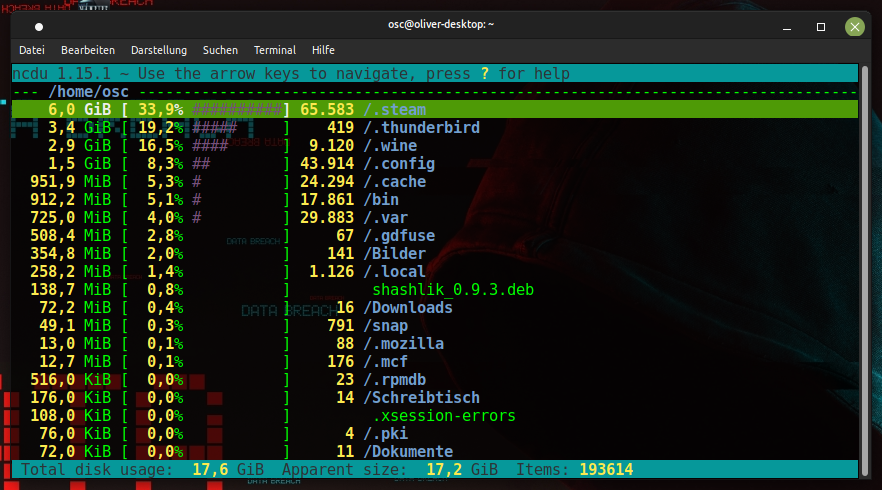
Task: Select the /.rpmdb directory row
Action: (x=435, y=380)
